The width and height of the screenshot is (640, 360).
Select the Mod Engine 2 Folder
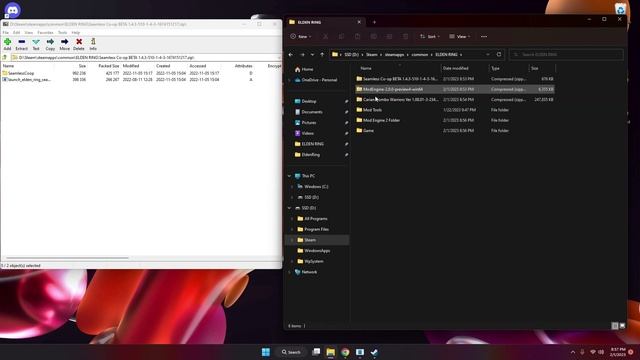(x=455, y=120)
